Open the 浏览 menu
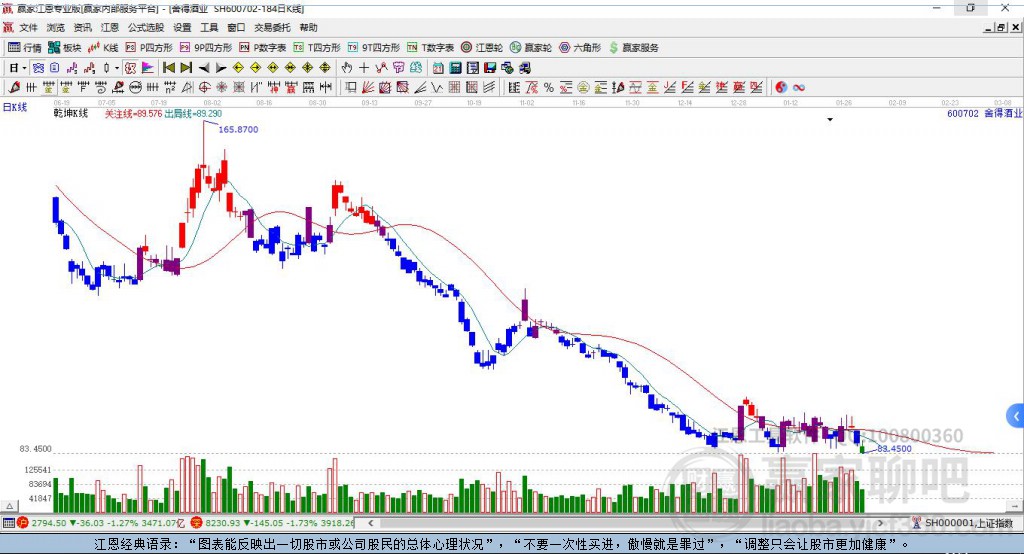This screenshot has height=554, width=1024. (56, 27)
